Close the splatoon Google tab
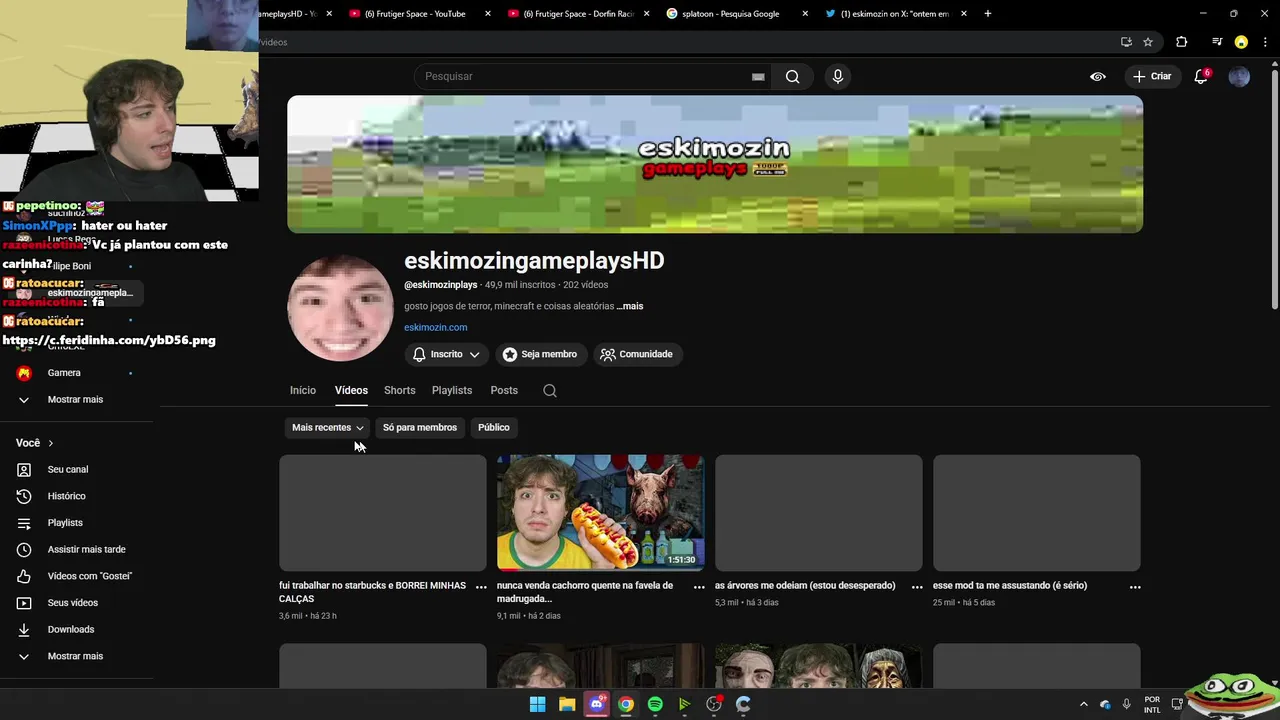 click(805, 14)
